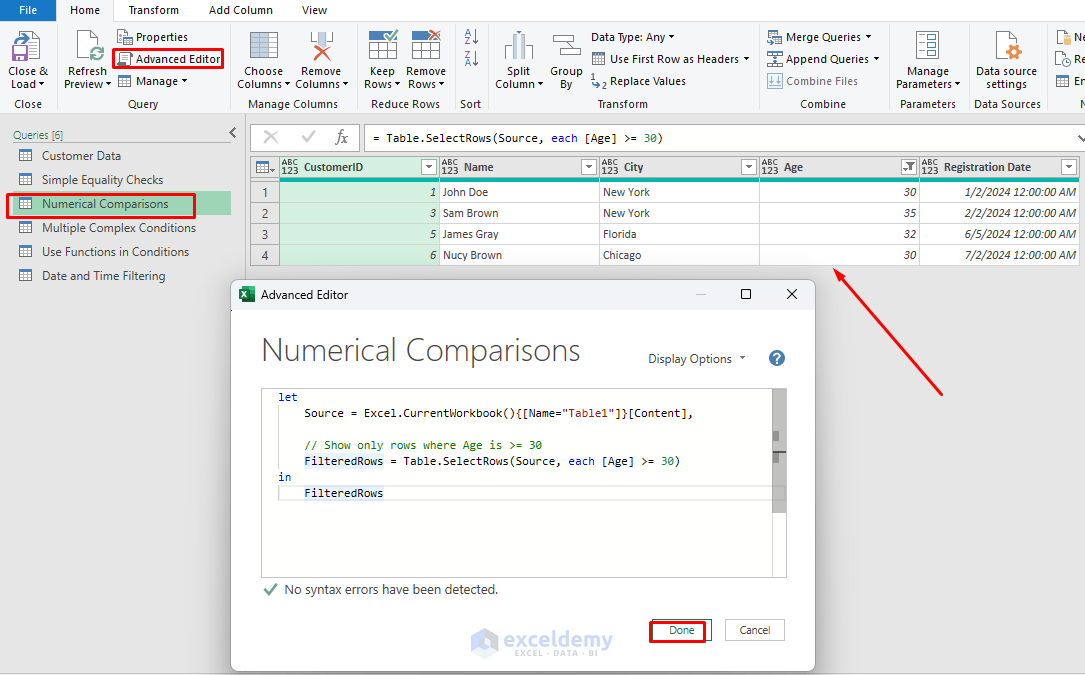Confirm formula with checkmark icon

pos(308,137)
